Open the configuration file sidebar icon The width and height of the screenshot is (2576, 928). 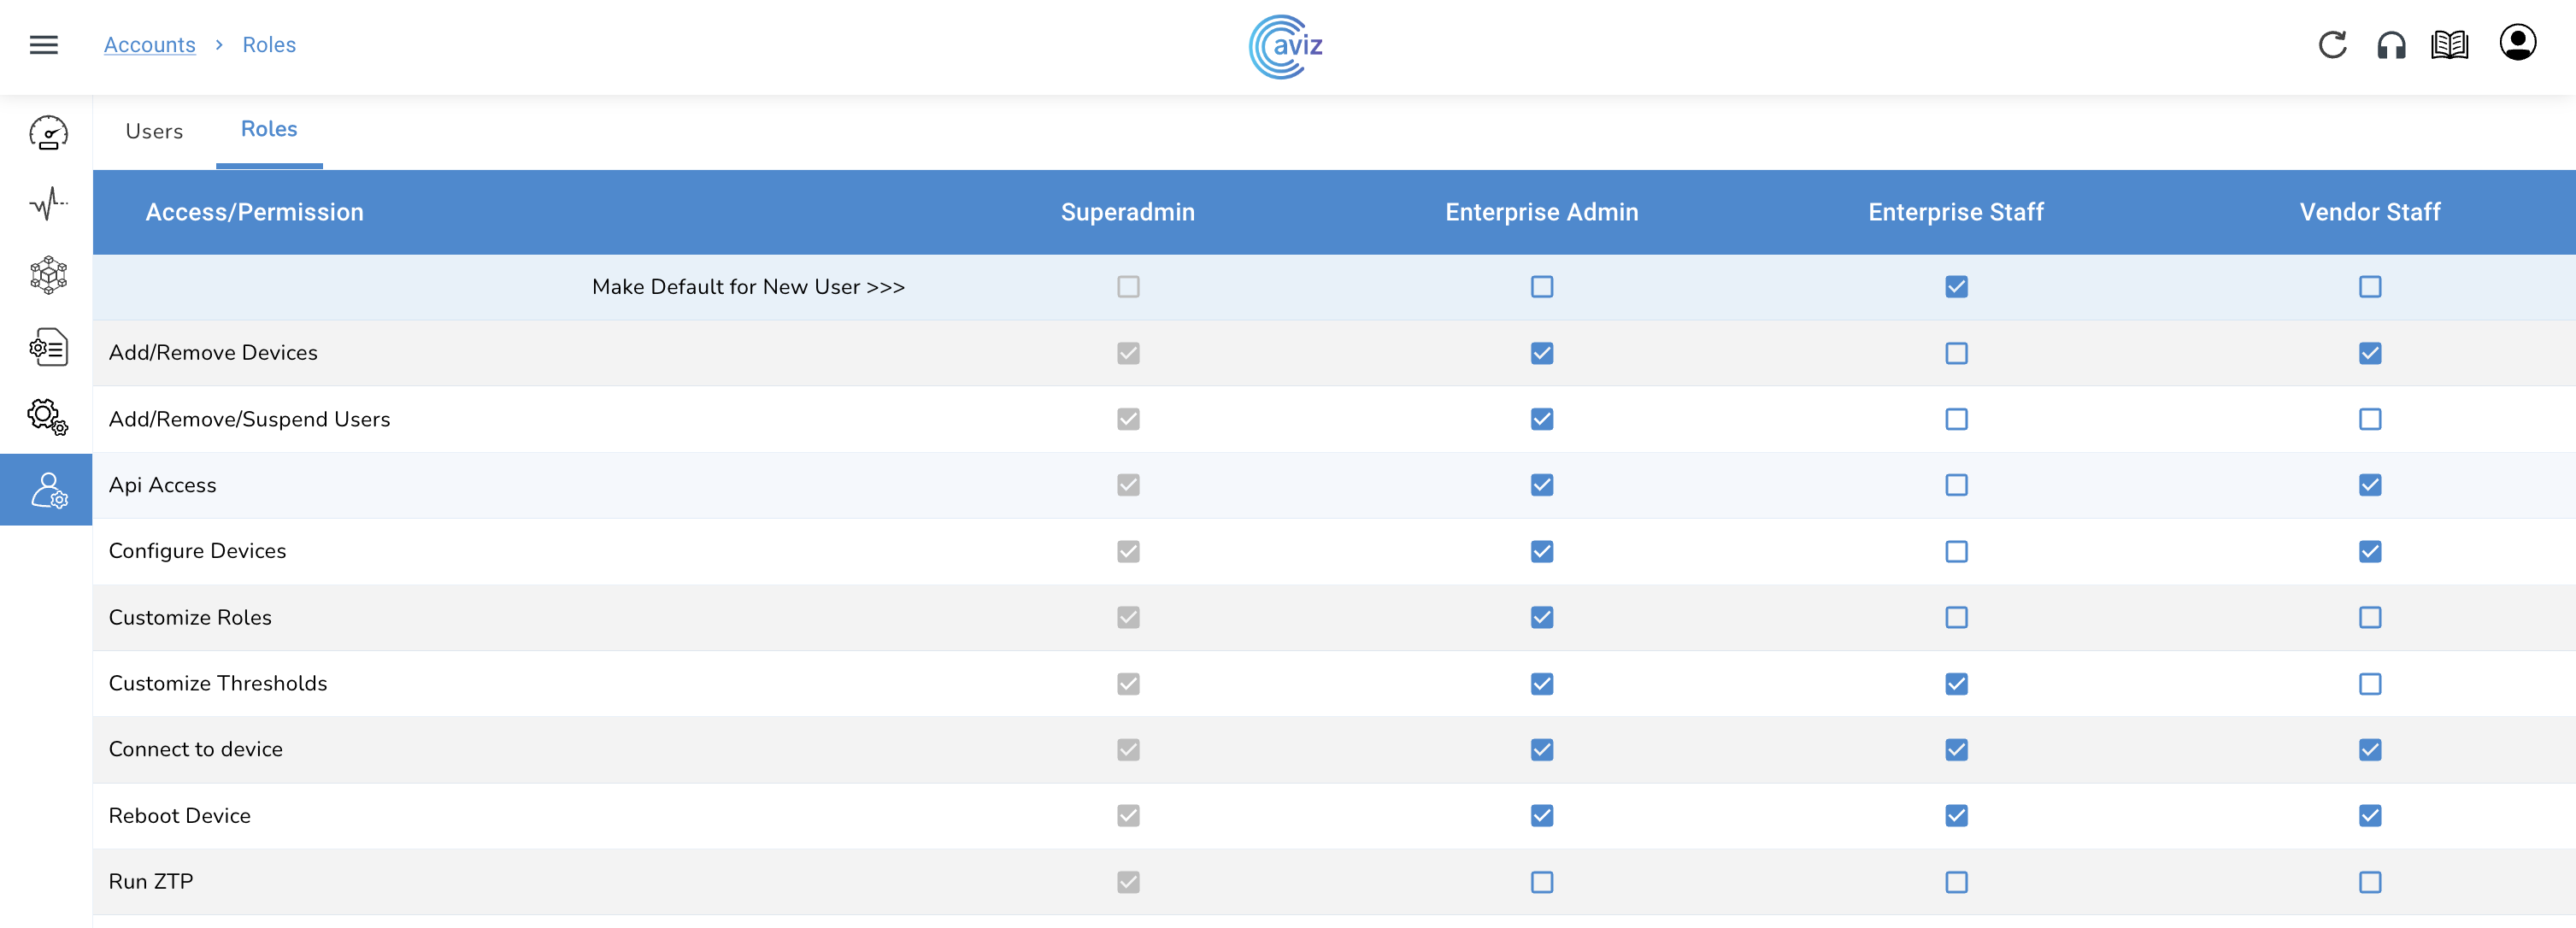coord(47,347)
